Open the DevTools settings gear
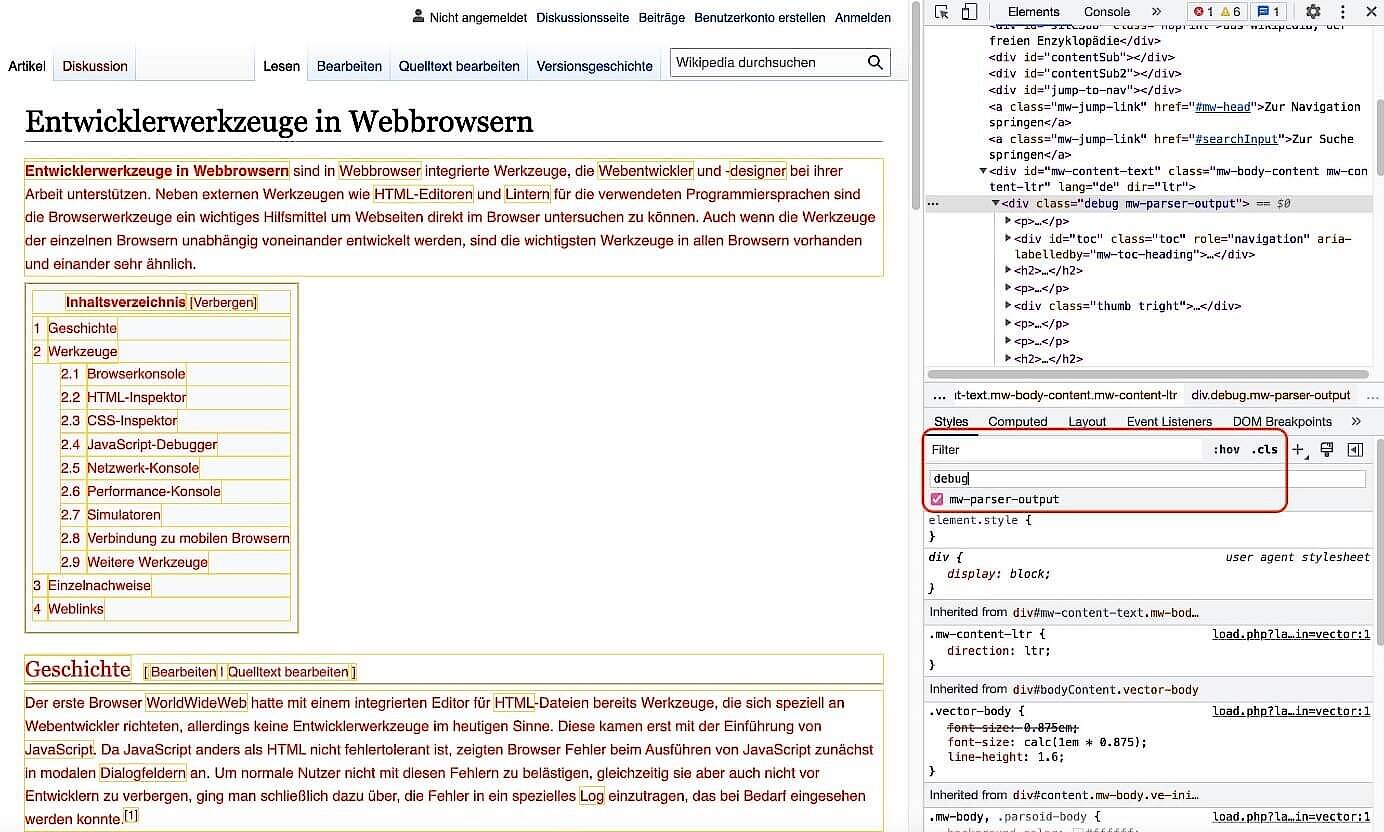The width and height of the screenshot is (1384, 832). point(1313,12)
